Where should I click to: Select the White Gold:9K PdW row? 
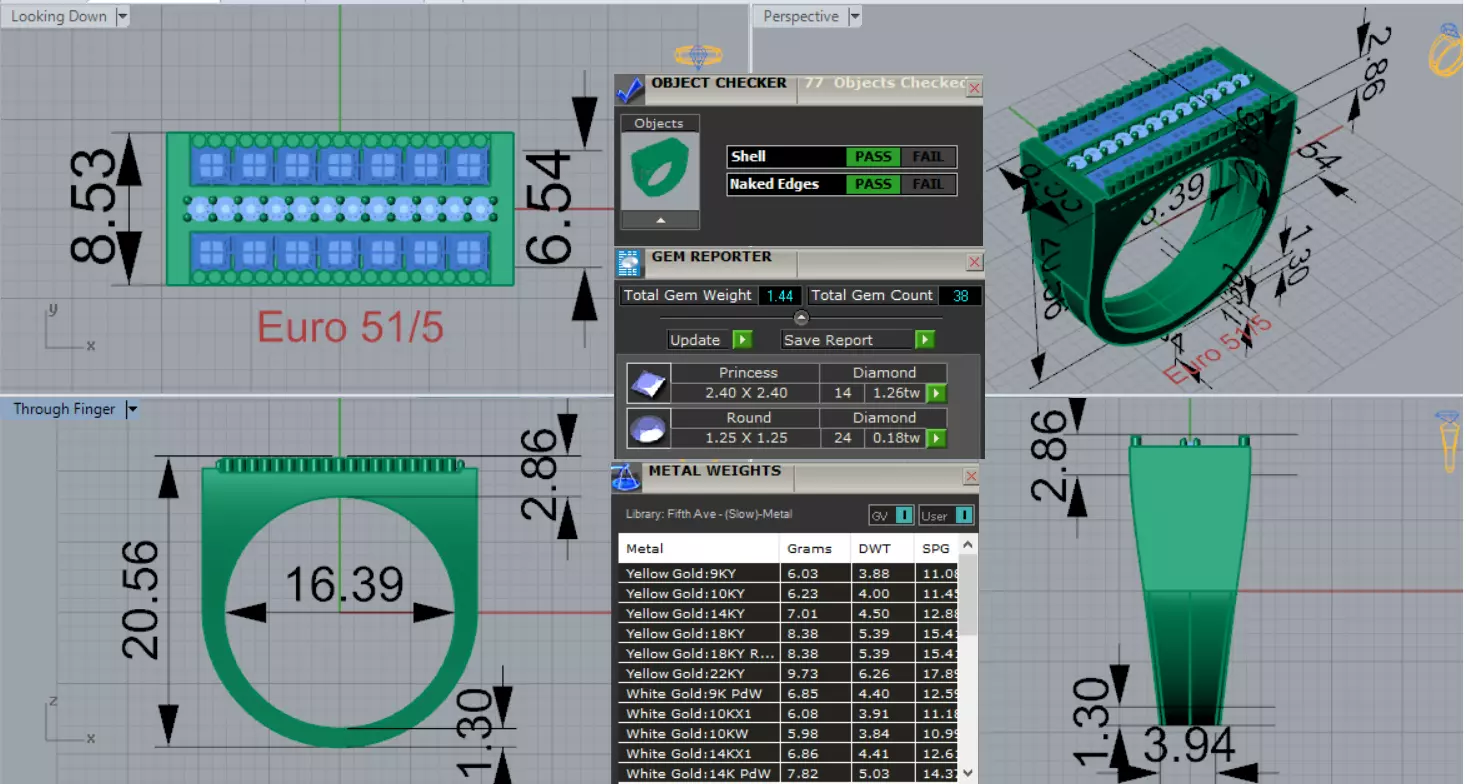pos(788,694)
